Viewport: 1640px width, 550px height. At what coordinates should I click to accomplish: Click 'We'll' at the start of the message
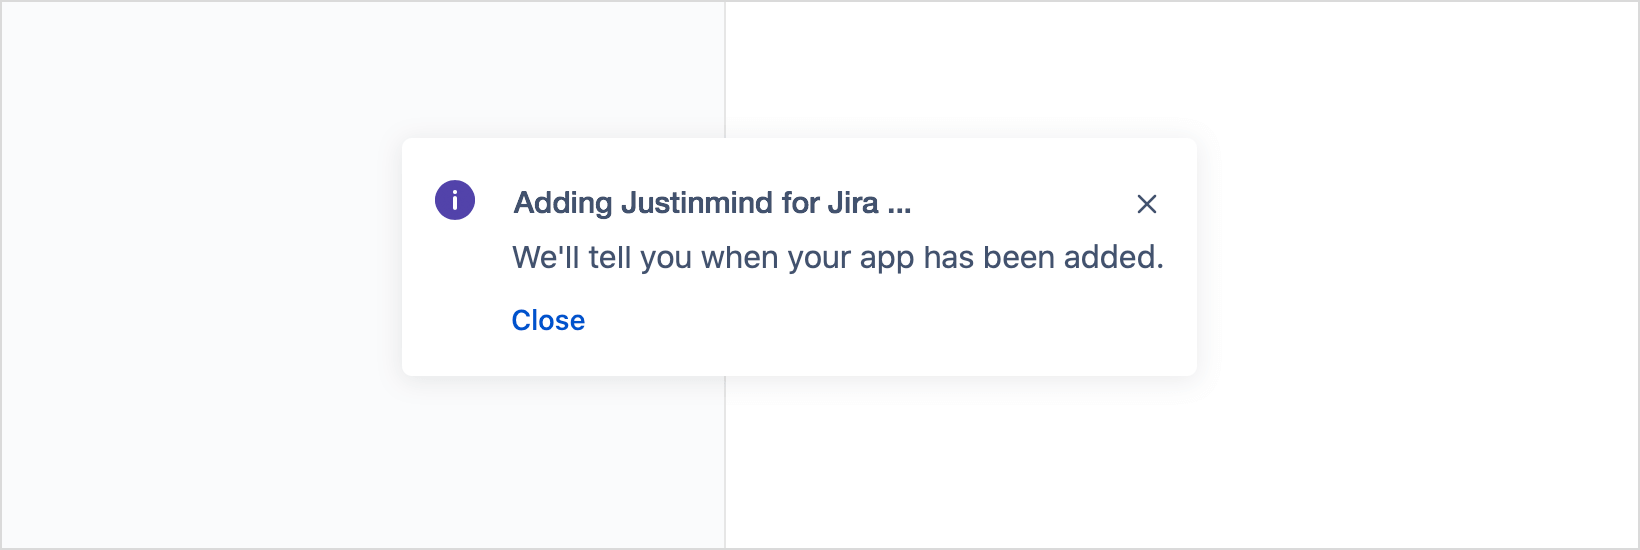pyautogui.click(x=546, y=257)
